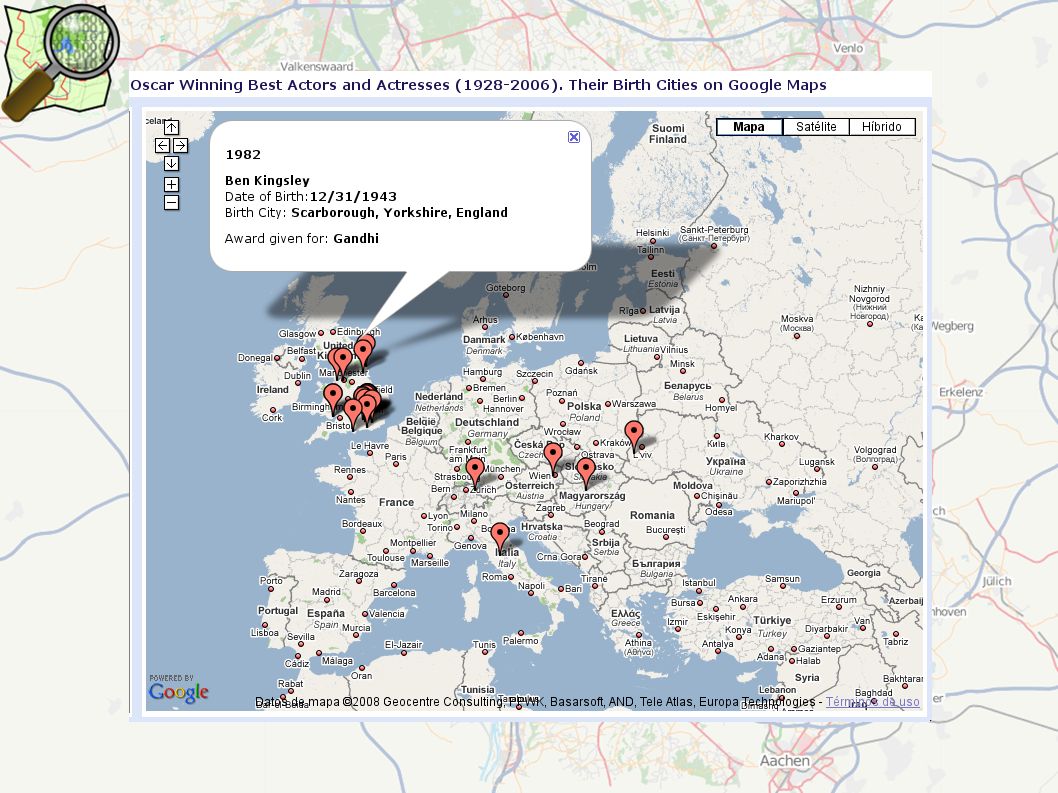Image resolution: width=1058 pixels, height=793 pixels.
Task: Open the Términos de uso link
Action: pyautogui.click(x=872, y=702)
